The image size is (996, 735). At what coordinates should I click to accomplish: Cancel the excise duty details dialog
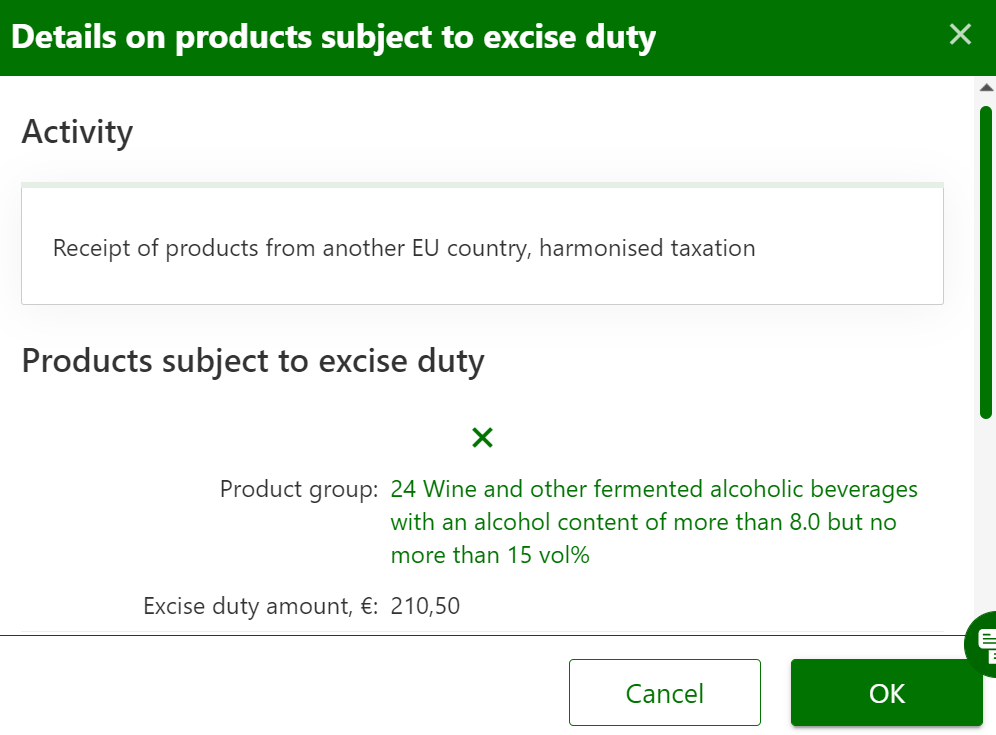[664, 692]
